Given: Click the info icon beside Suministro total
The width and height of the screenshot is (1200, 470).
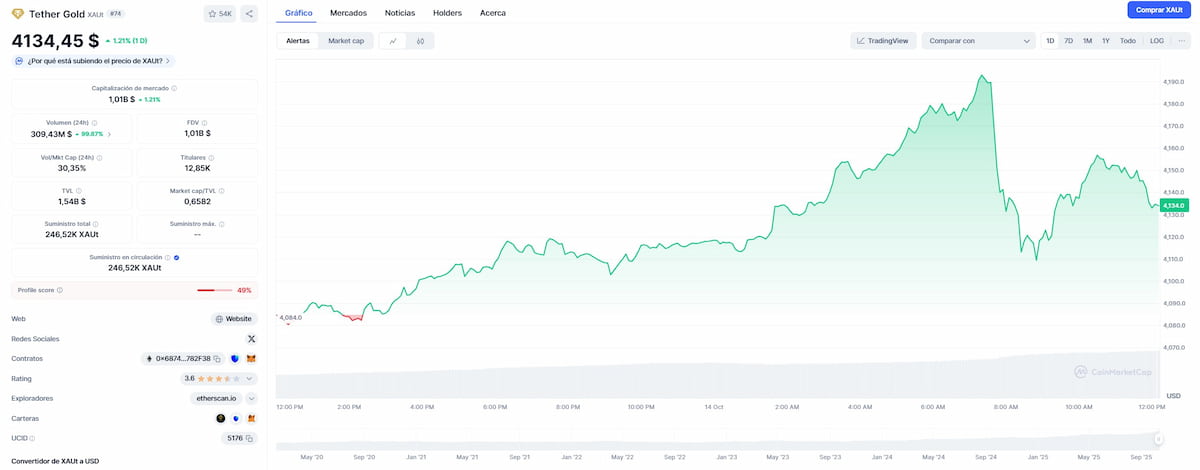Looking at the screenshot, I should click(96, 224).
